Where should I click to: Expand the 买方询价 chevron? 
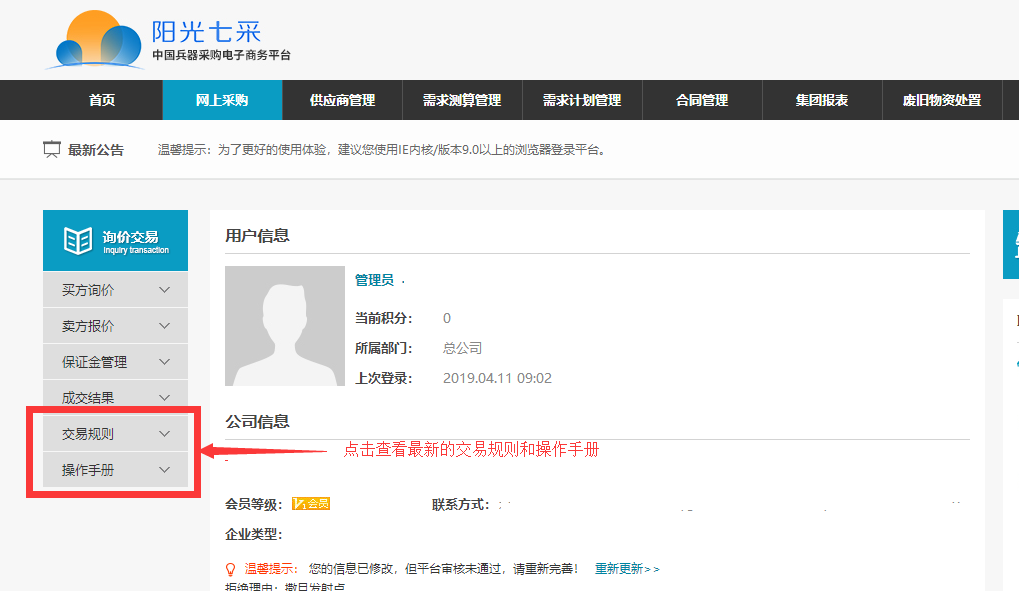164,290
